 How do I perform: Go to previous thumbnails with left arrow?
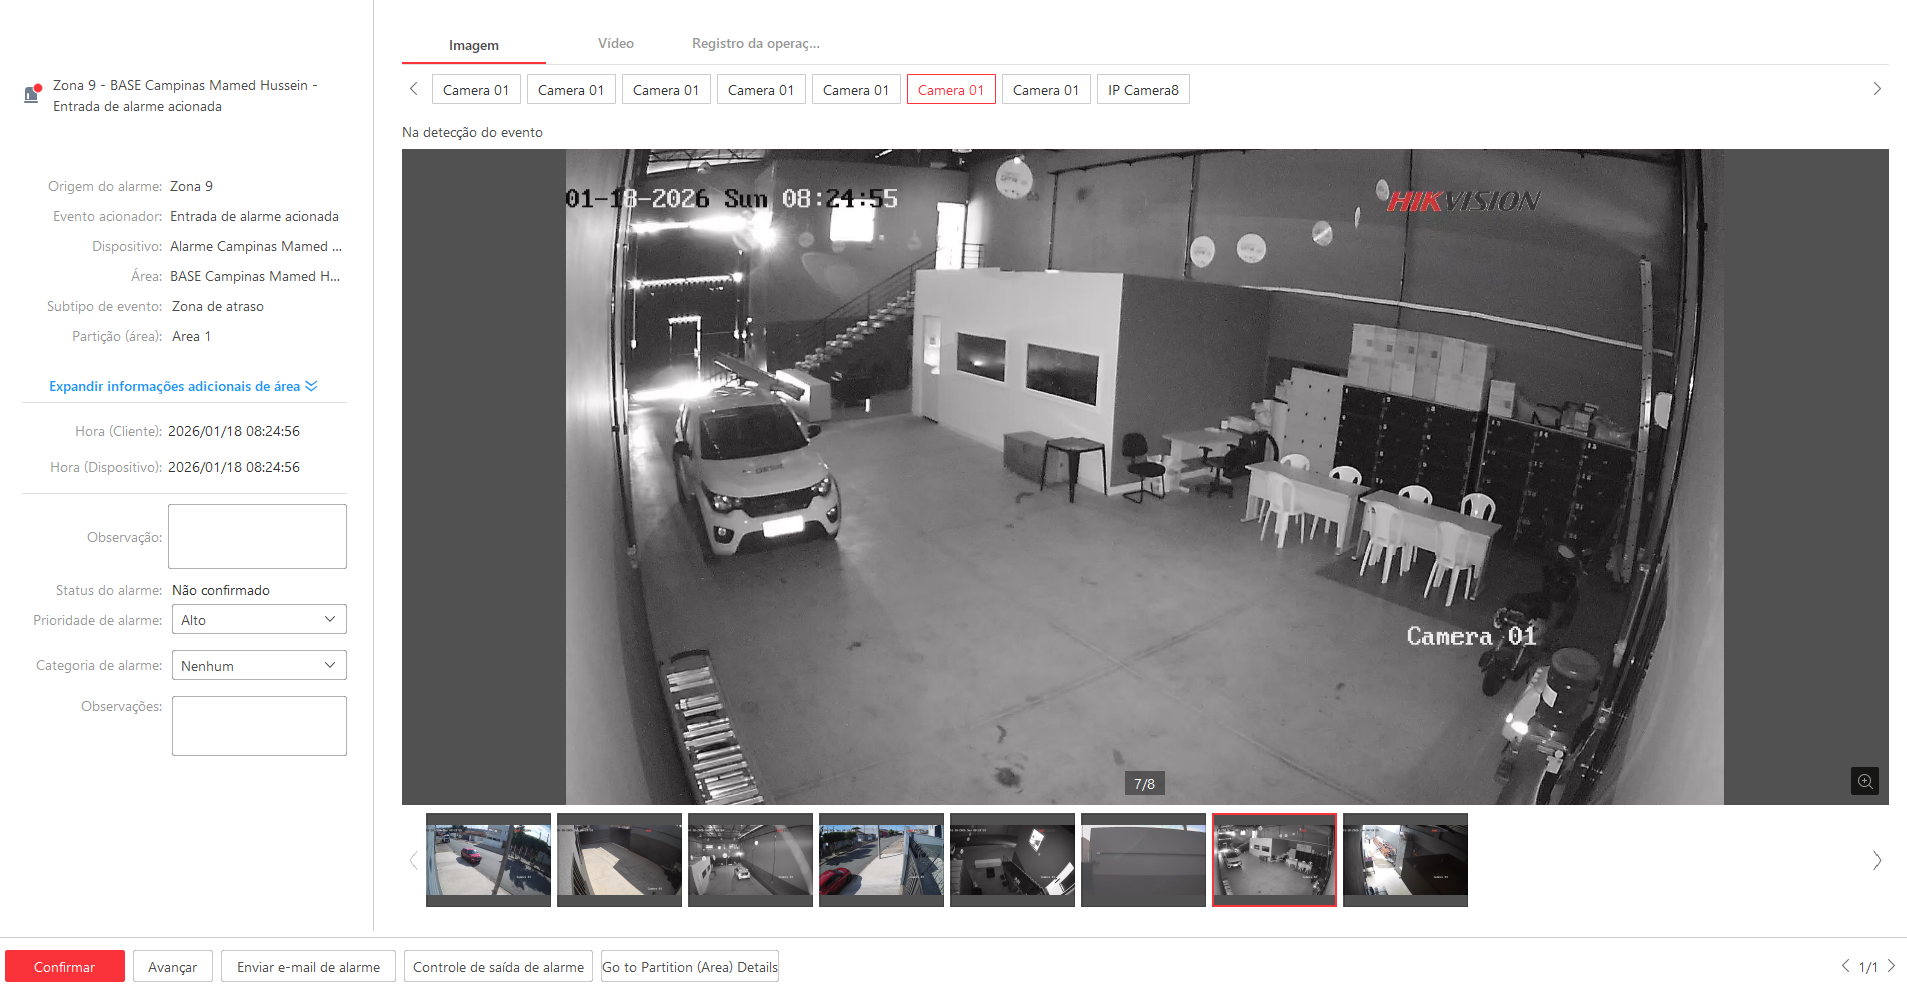pos(414,860)
